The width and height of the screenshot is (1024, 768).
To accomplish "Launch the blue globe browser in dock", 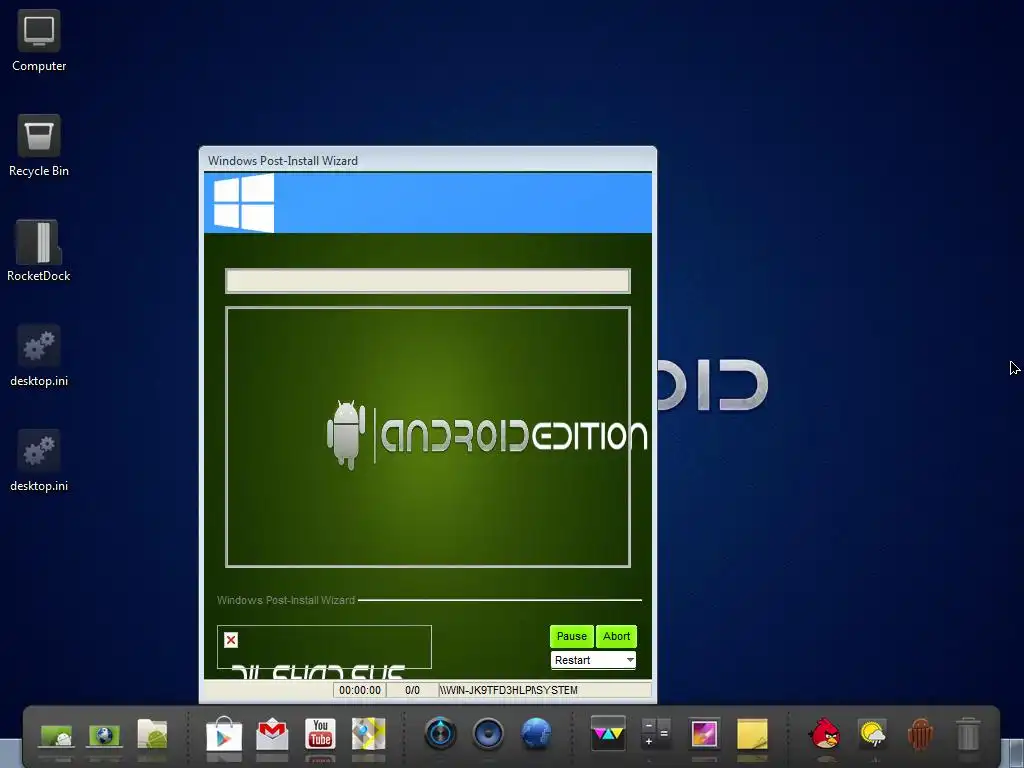I will 536,734.
